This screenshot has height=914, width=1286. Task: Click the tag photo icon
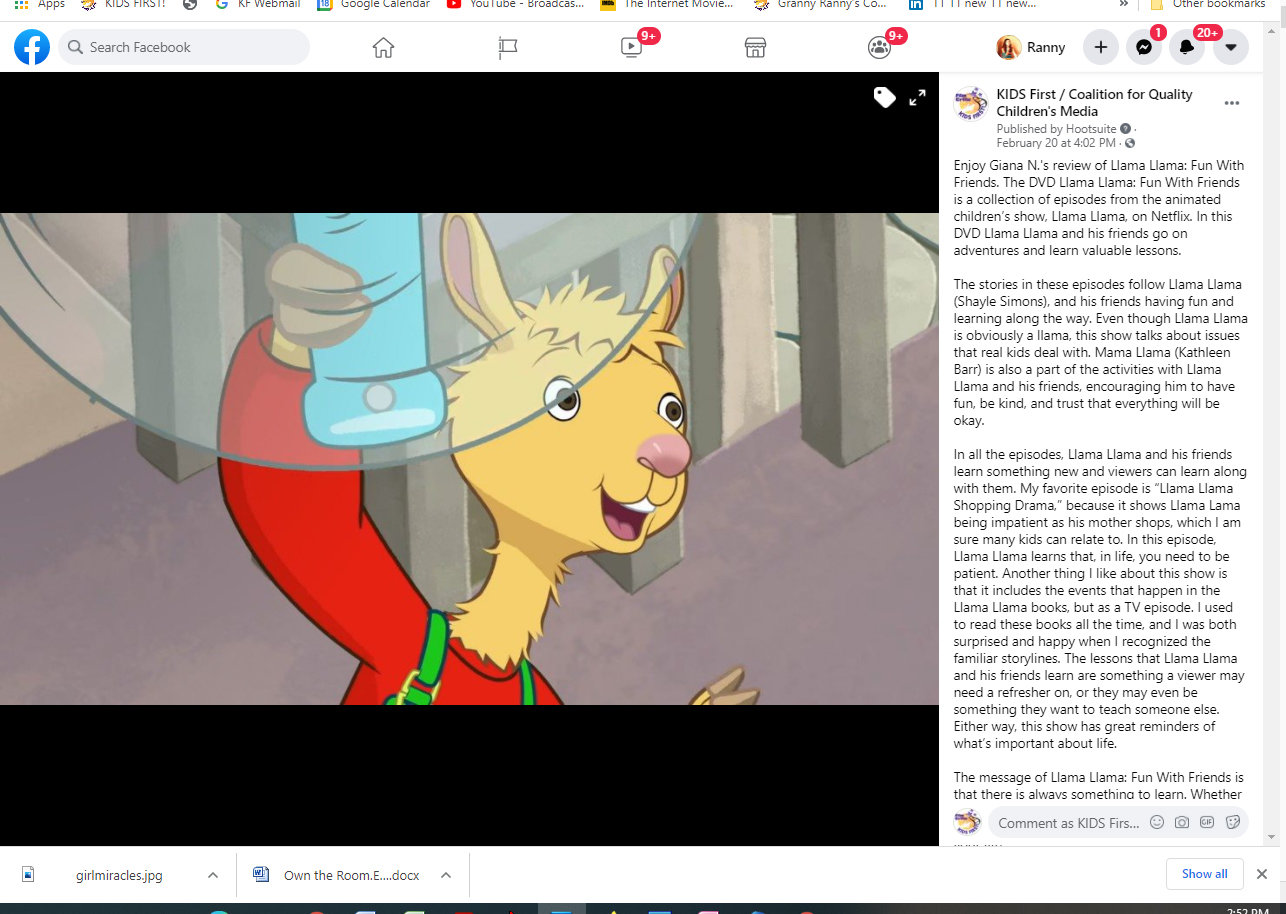coord(884,97)
